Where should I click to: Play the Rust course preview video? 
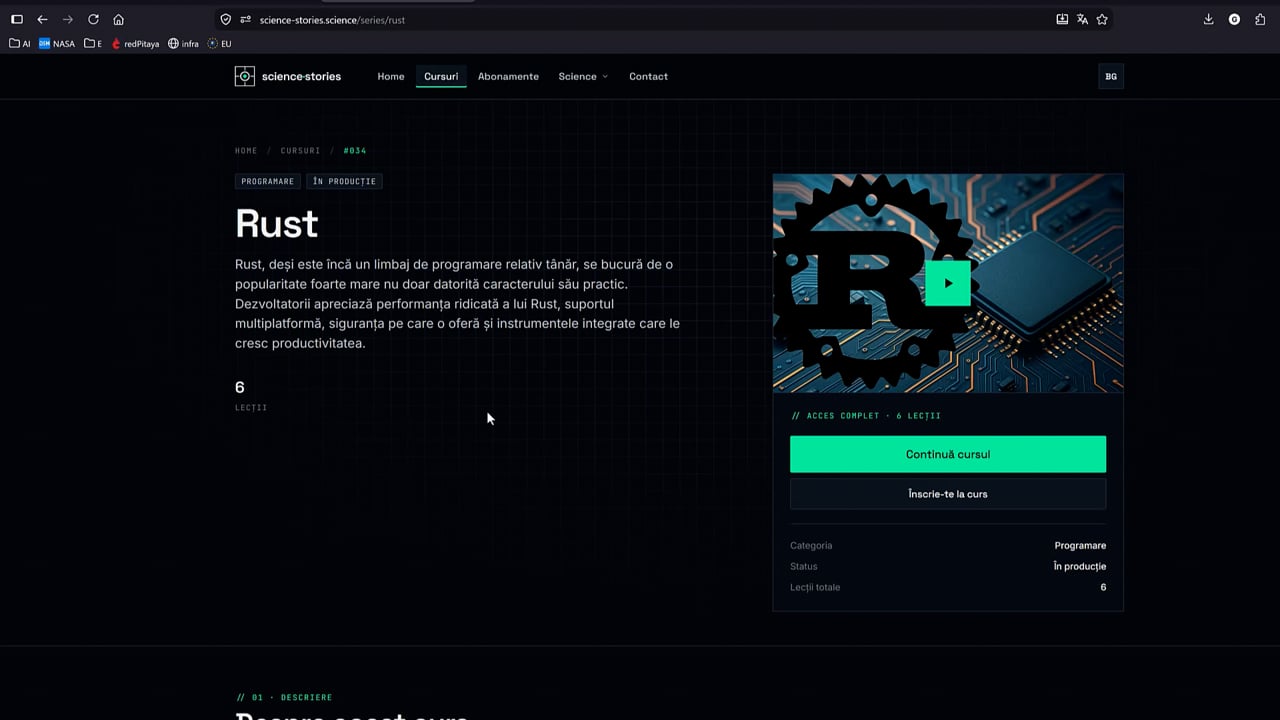click(x=948, y=283)
